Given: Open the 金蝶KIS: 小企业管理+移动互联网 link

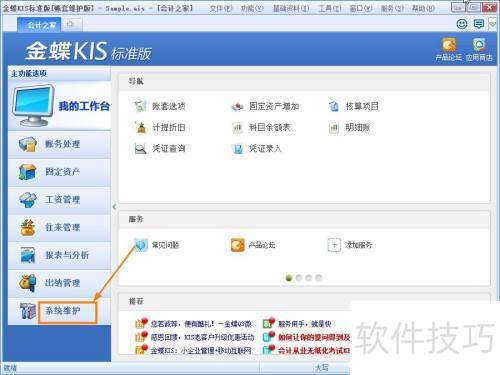Looking at the screenshot, I should coord(201,351).
